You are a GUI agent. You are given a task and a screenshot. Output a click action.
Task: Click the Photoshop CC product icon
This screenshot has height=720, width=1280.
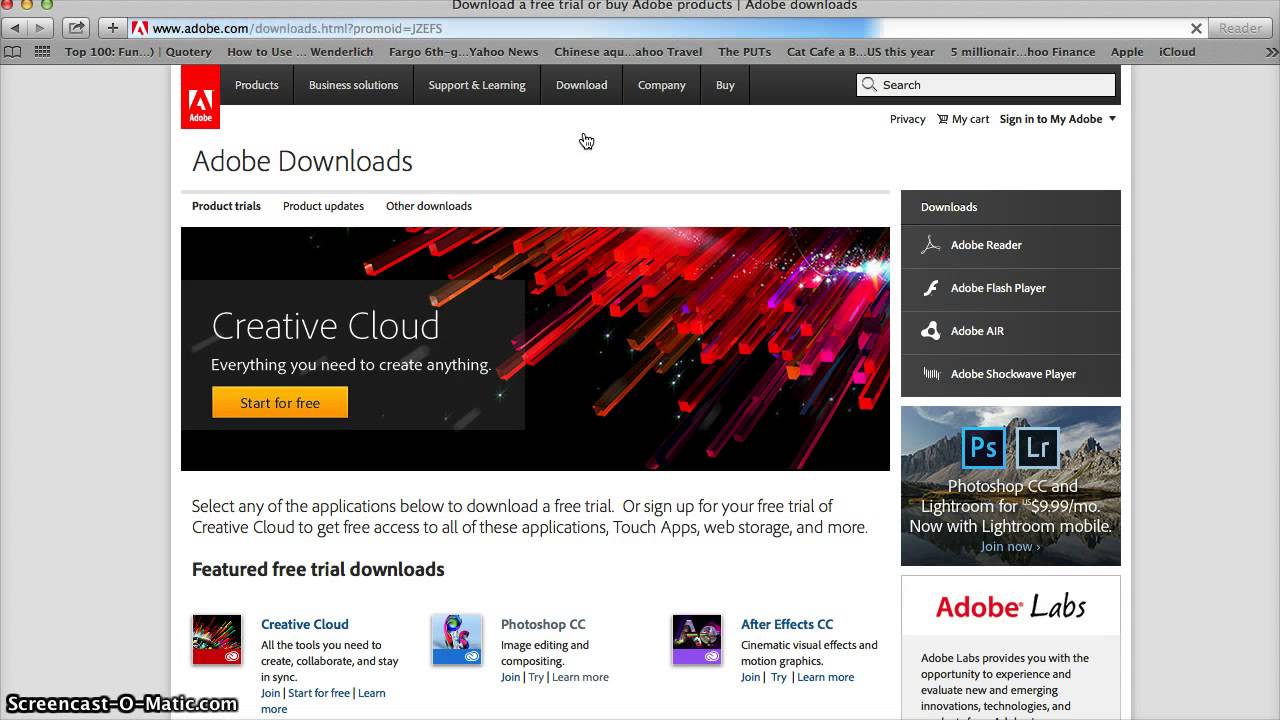coord(457,640)
